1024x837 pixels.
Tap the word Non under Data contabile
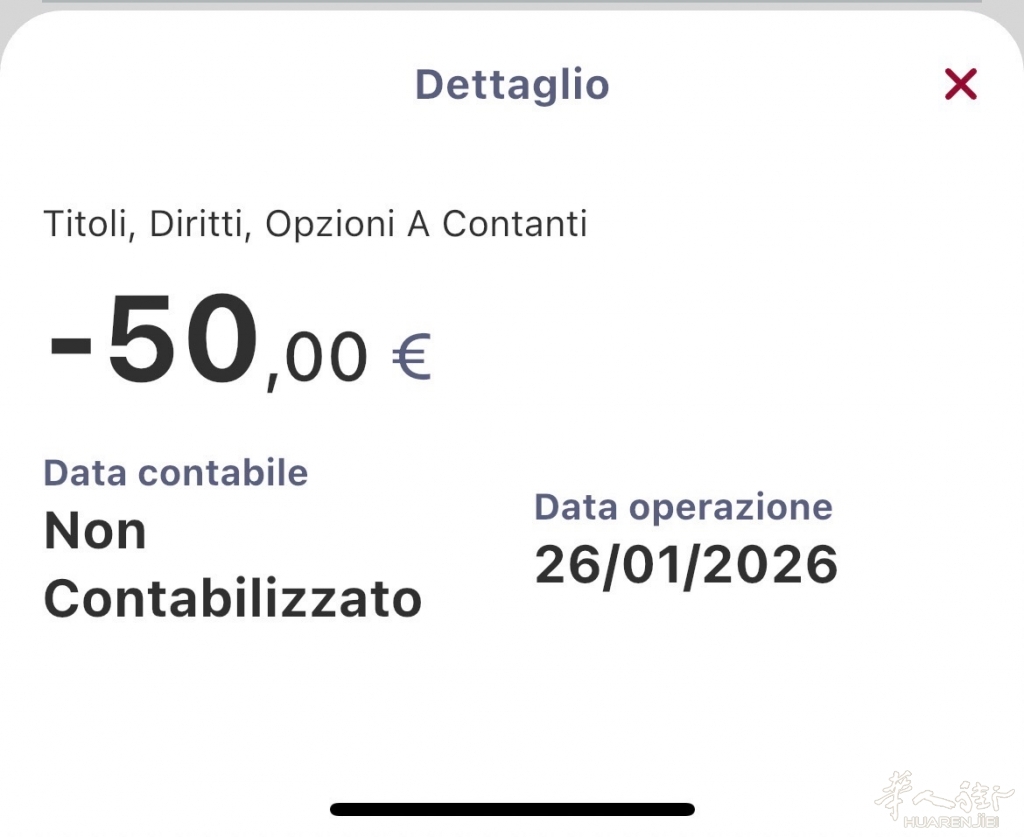coord(95,532)
